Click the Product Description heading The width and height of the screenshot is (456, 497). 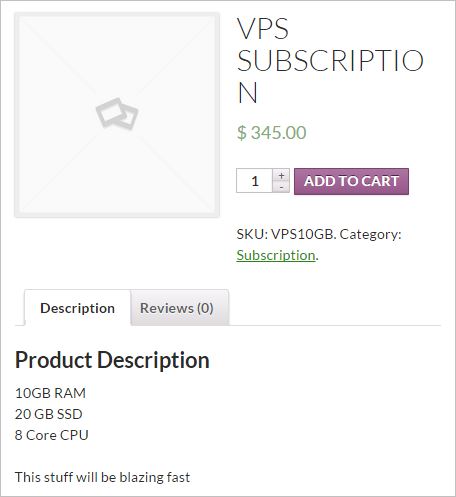[112, 360]
